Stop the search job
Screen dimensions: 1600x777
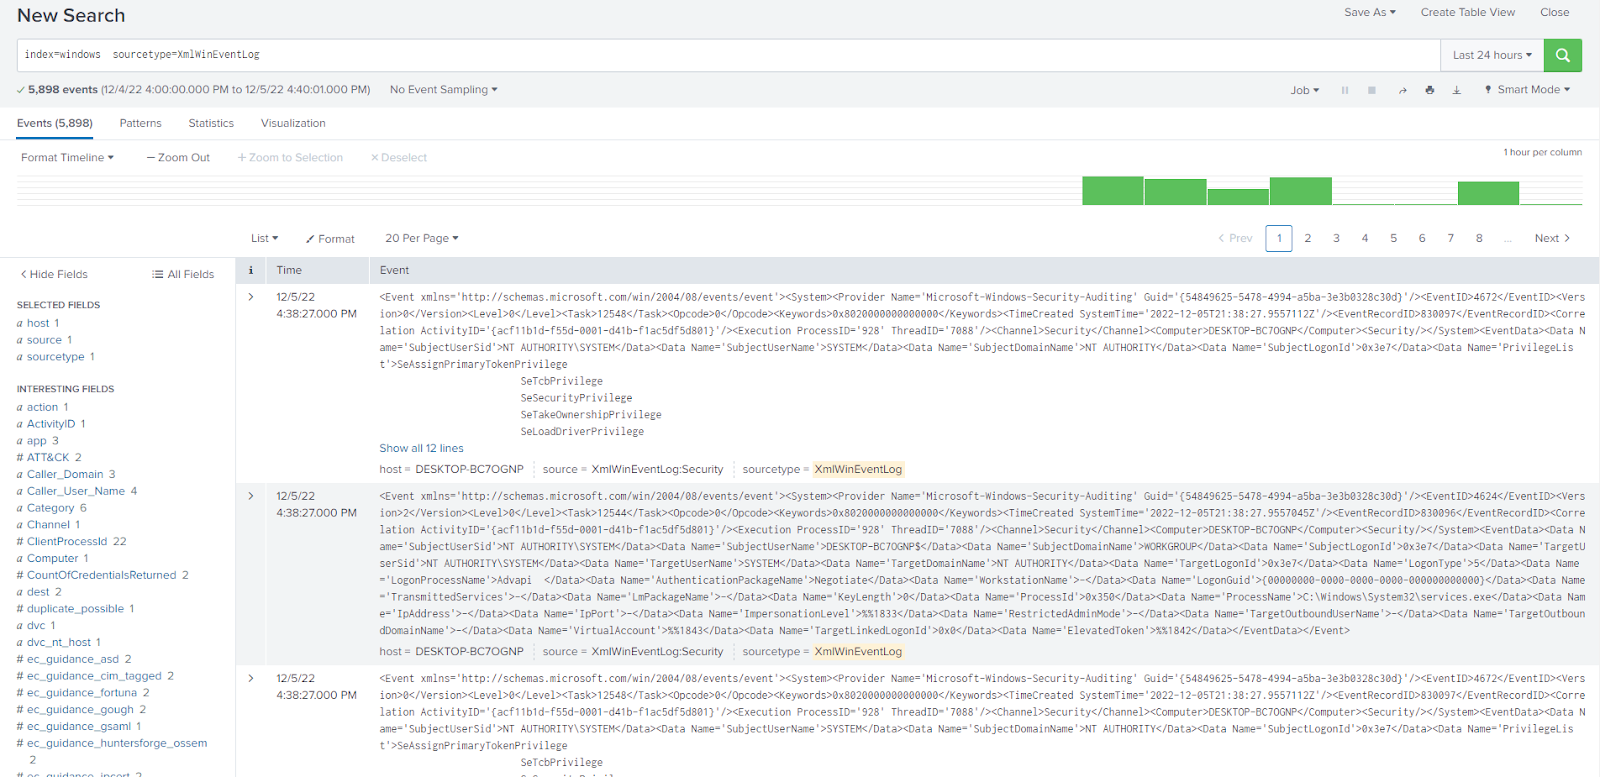coord(1372,90)
